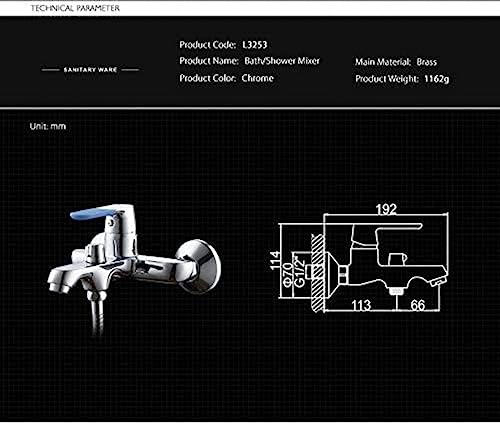Click 'Product Name:' label
Image resolution: width=500 pixels, height=423 pixels.
209,61
